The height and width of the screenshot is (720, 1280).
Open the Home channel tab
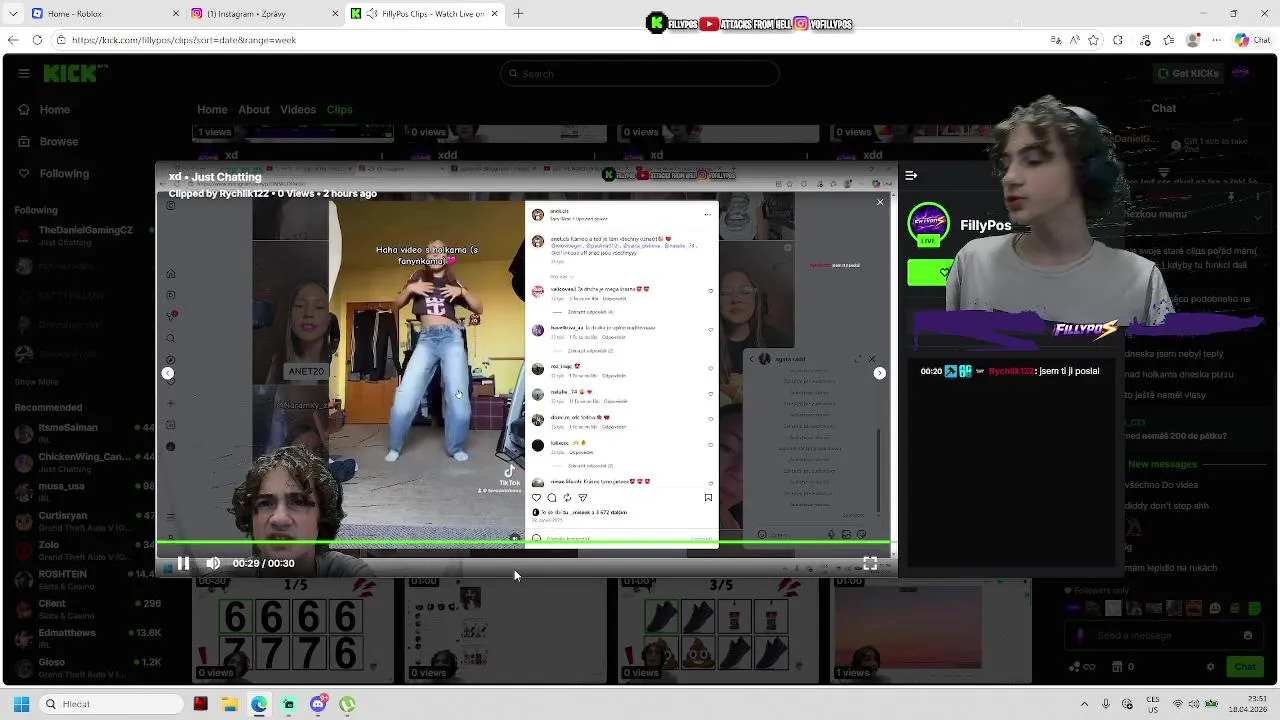point(212,110)
